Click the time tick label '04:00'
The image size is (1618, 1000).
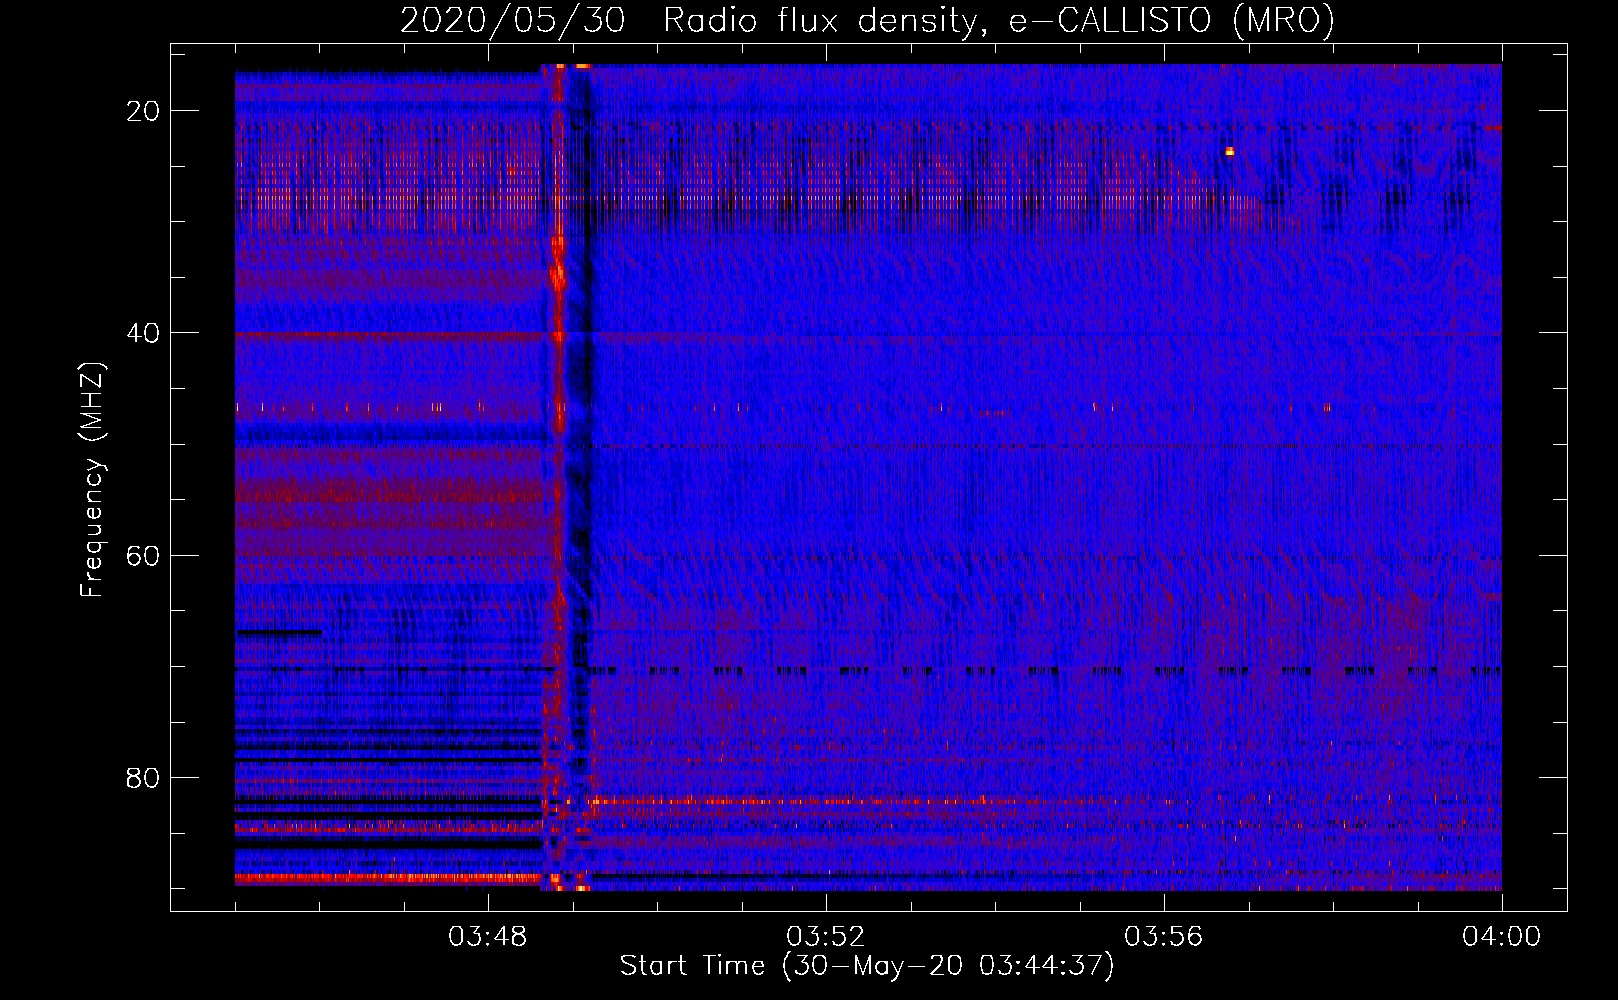point(1502,937)
